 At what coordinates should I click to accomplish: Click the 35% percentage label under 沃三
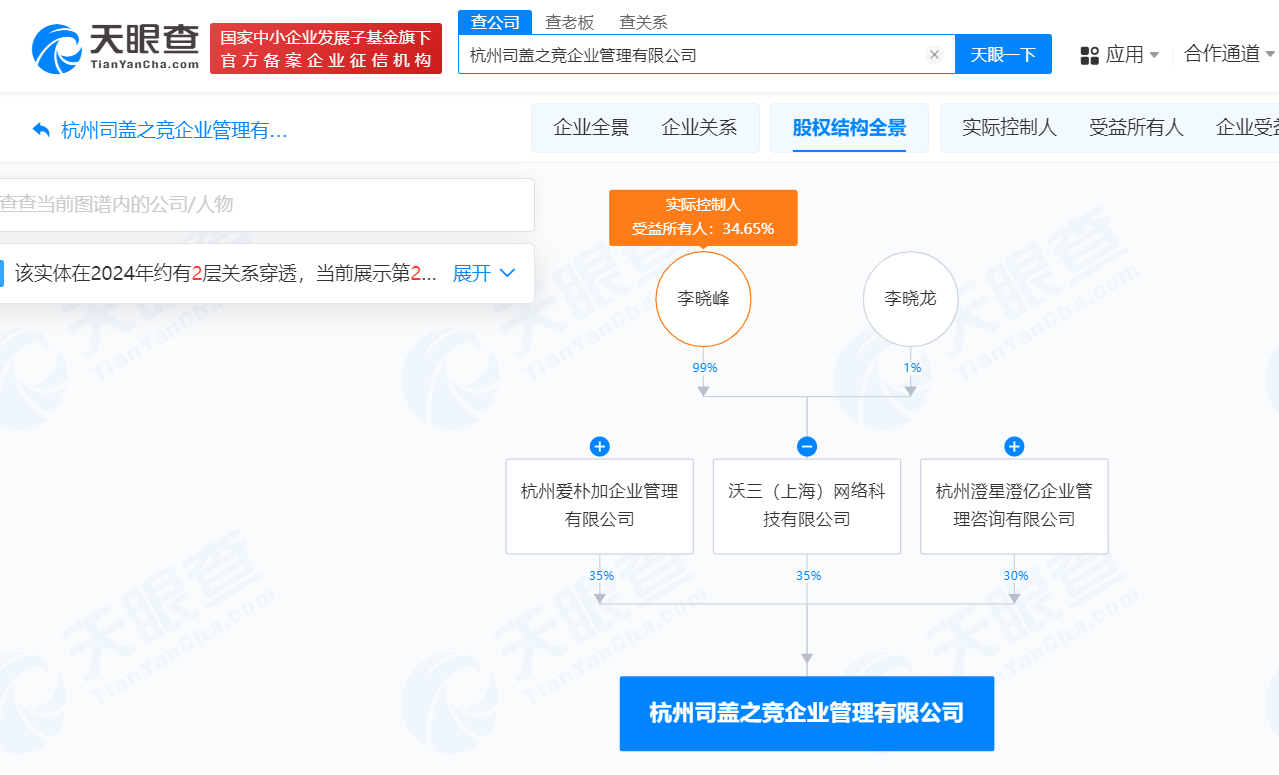[808, 575]
